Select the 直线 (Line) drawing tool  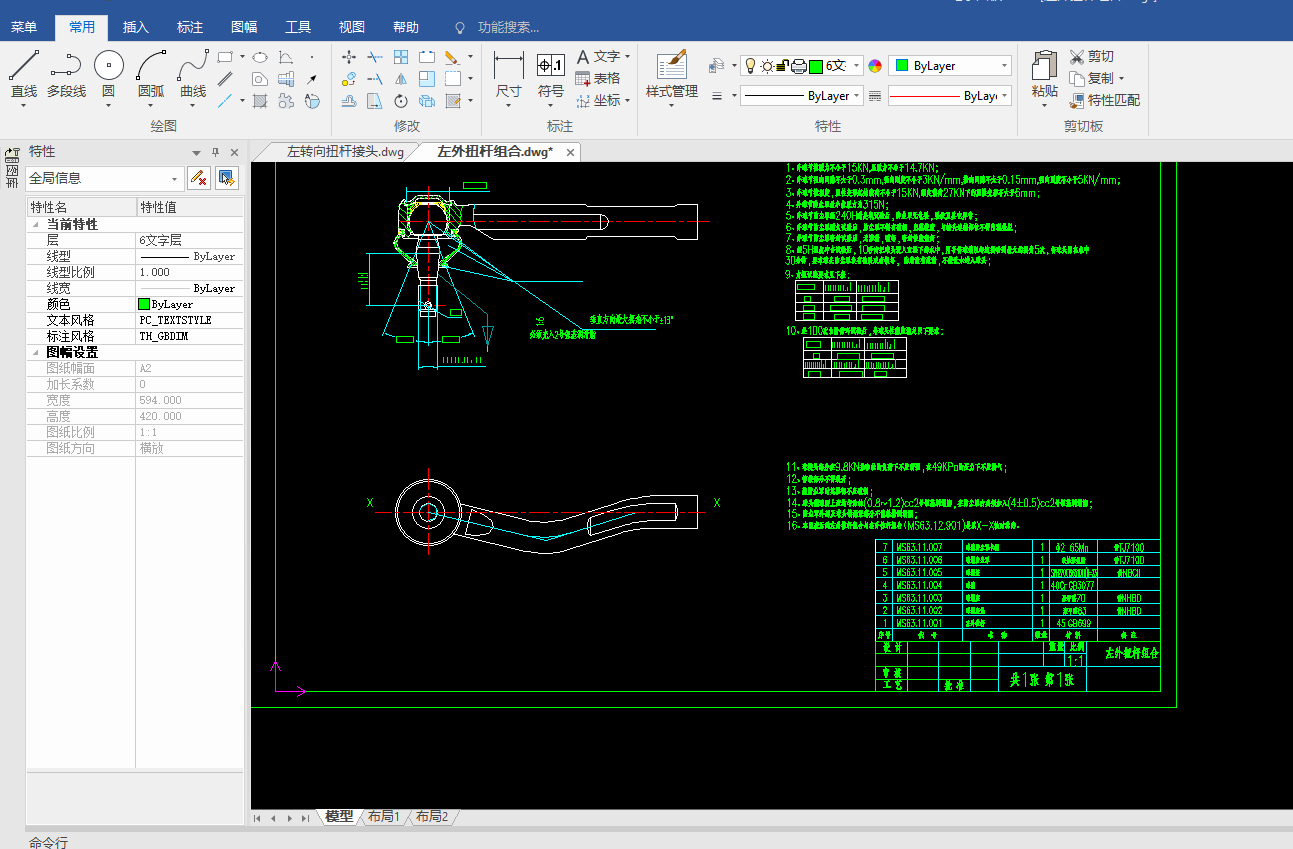[x=24, y=68]
